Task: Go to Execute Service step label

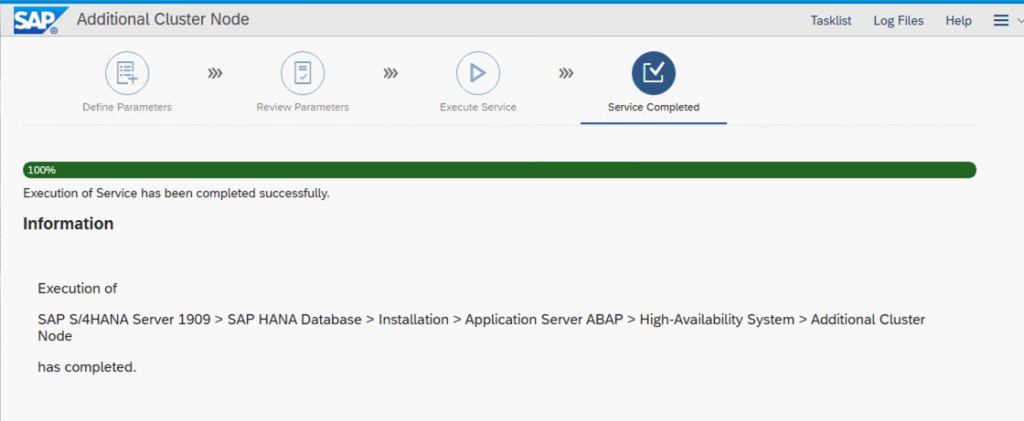Action: click(x=478, y=107)
